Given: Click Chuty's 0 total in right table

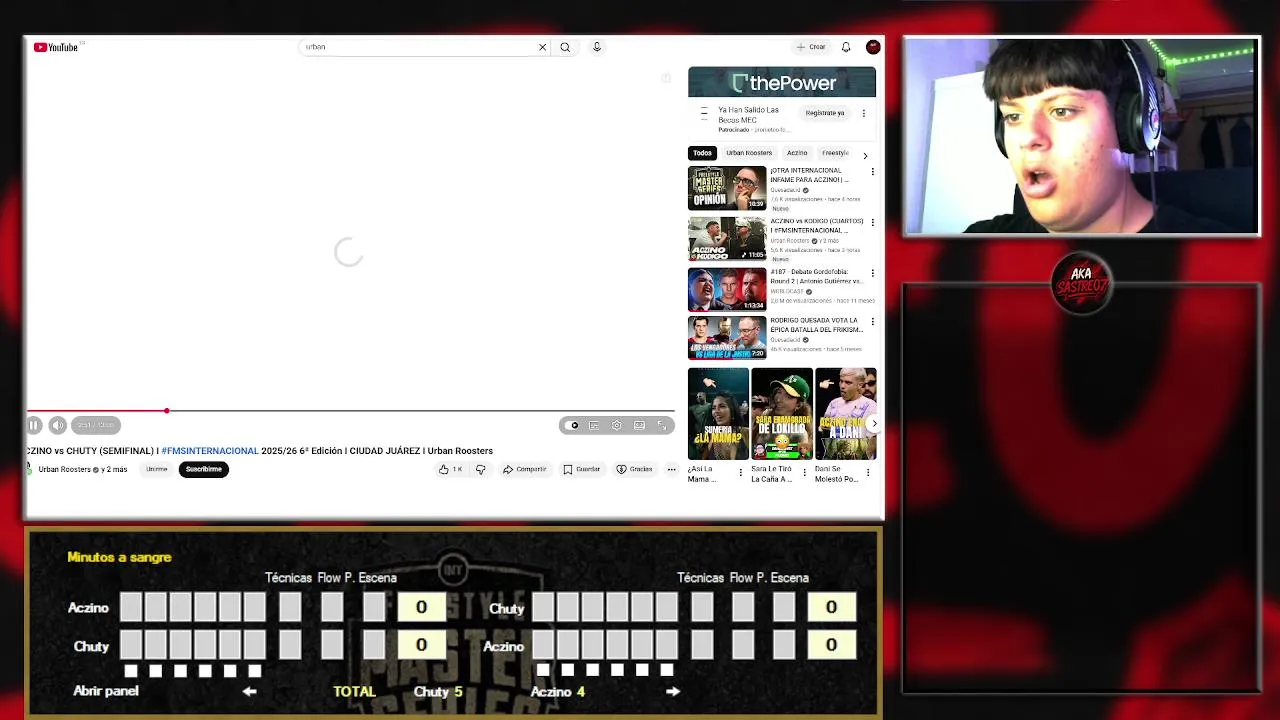Looking at the screenshot, I should click(831, 607).
